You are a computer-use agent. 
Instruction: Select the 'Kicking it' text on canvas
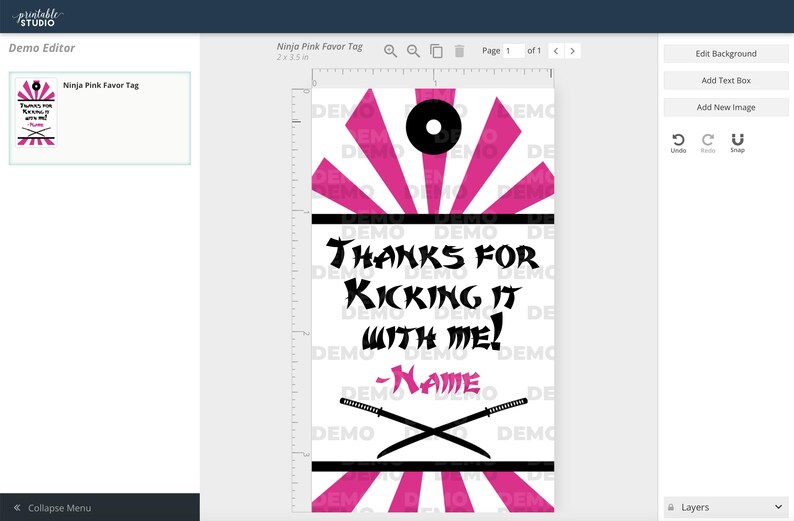432,294
